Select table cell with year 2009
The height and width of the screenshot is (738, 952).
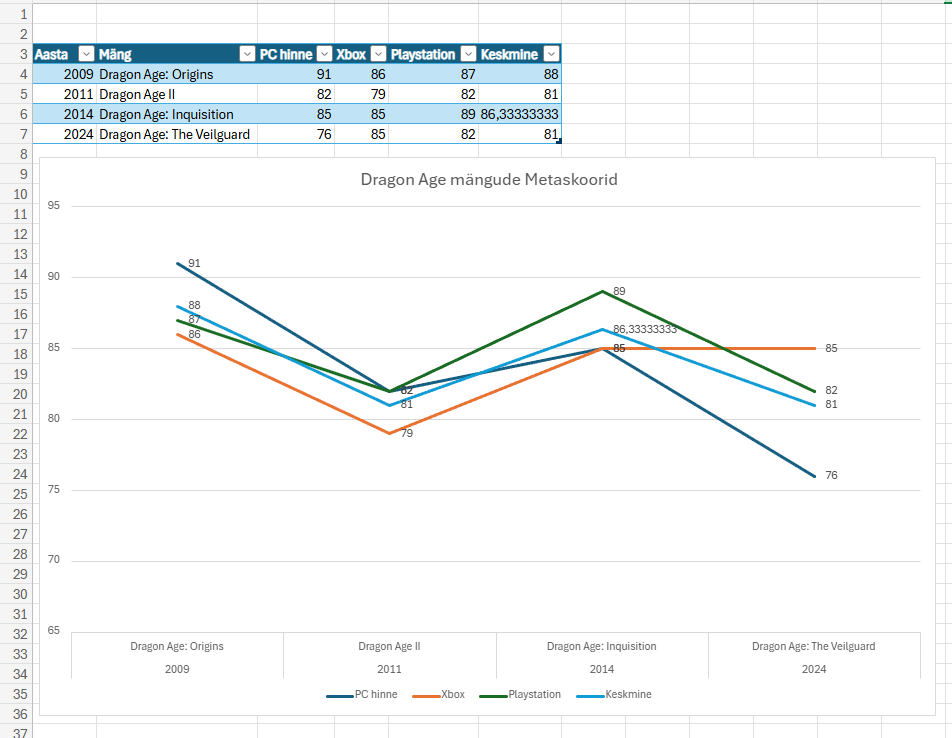pyautogui.click(x=64, y=74)
